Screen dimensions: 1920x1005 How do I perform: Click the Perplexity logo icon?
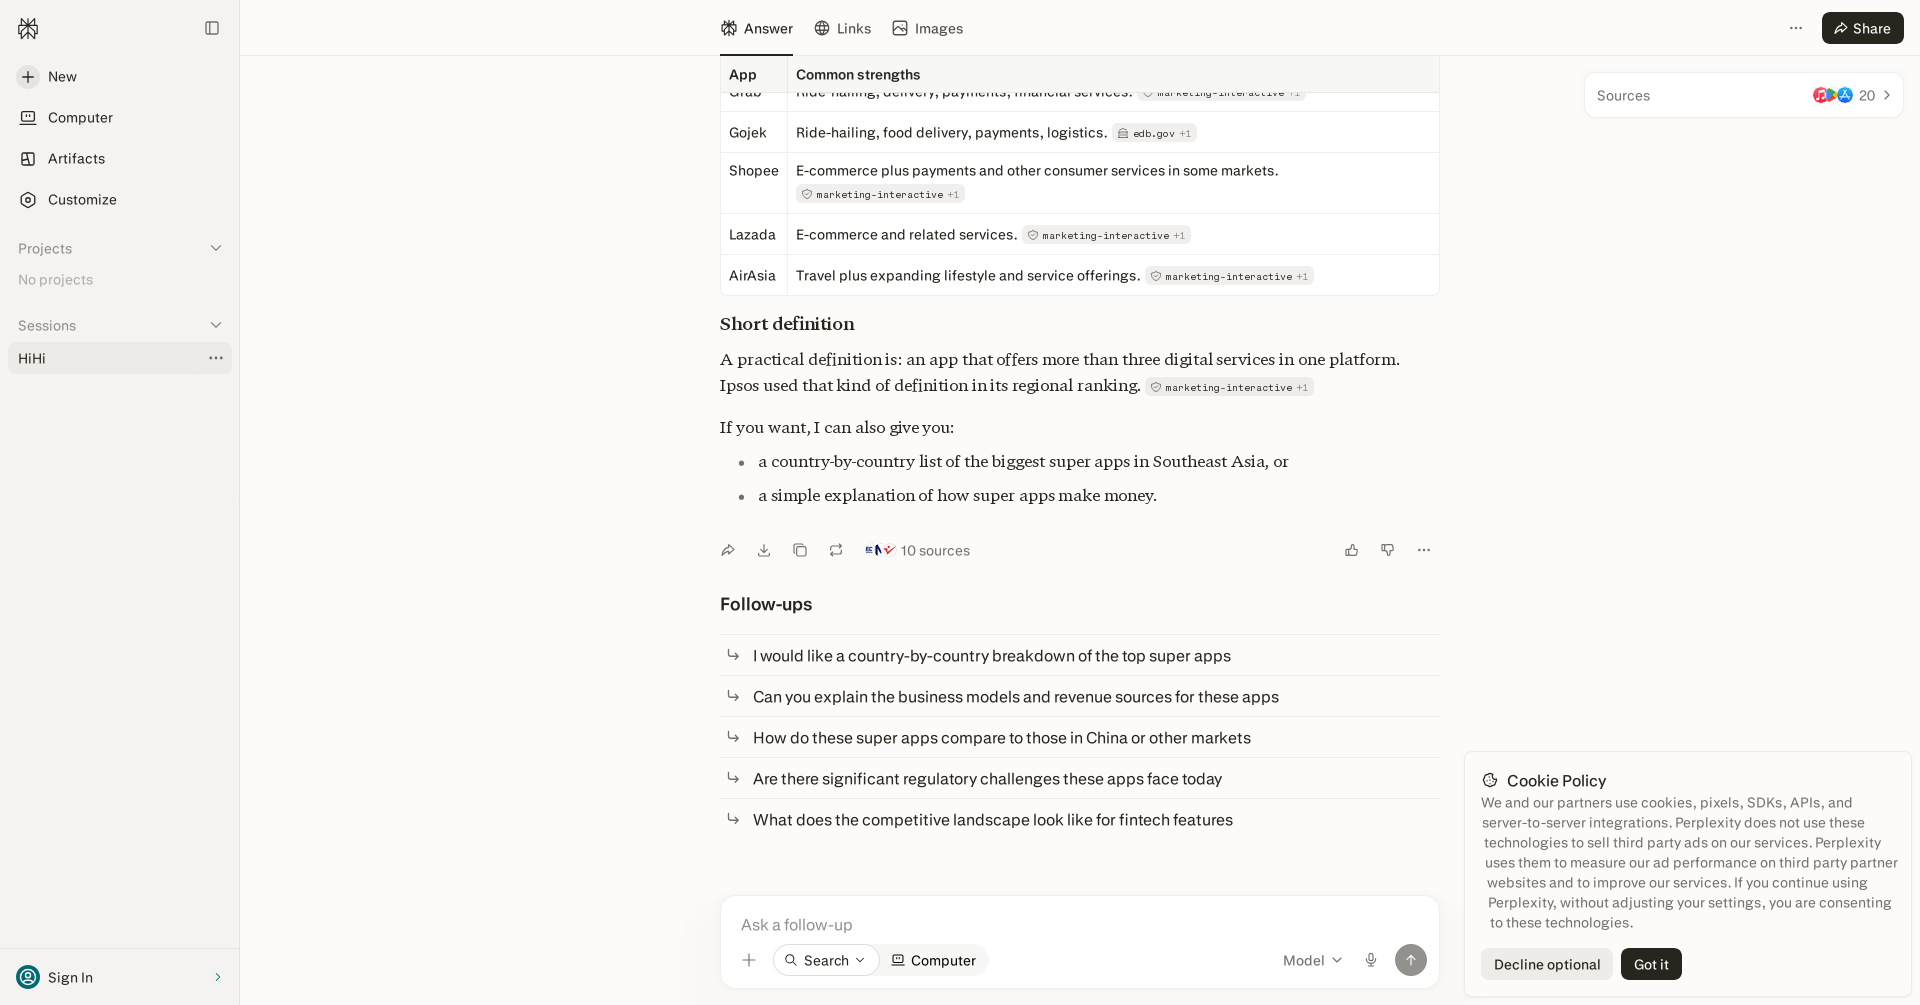(x=28, y=28)
